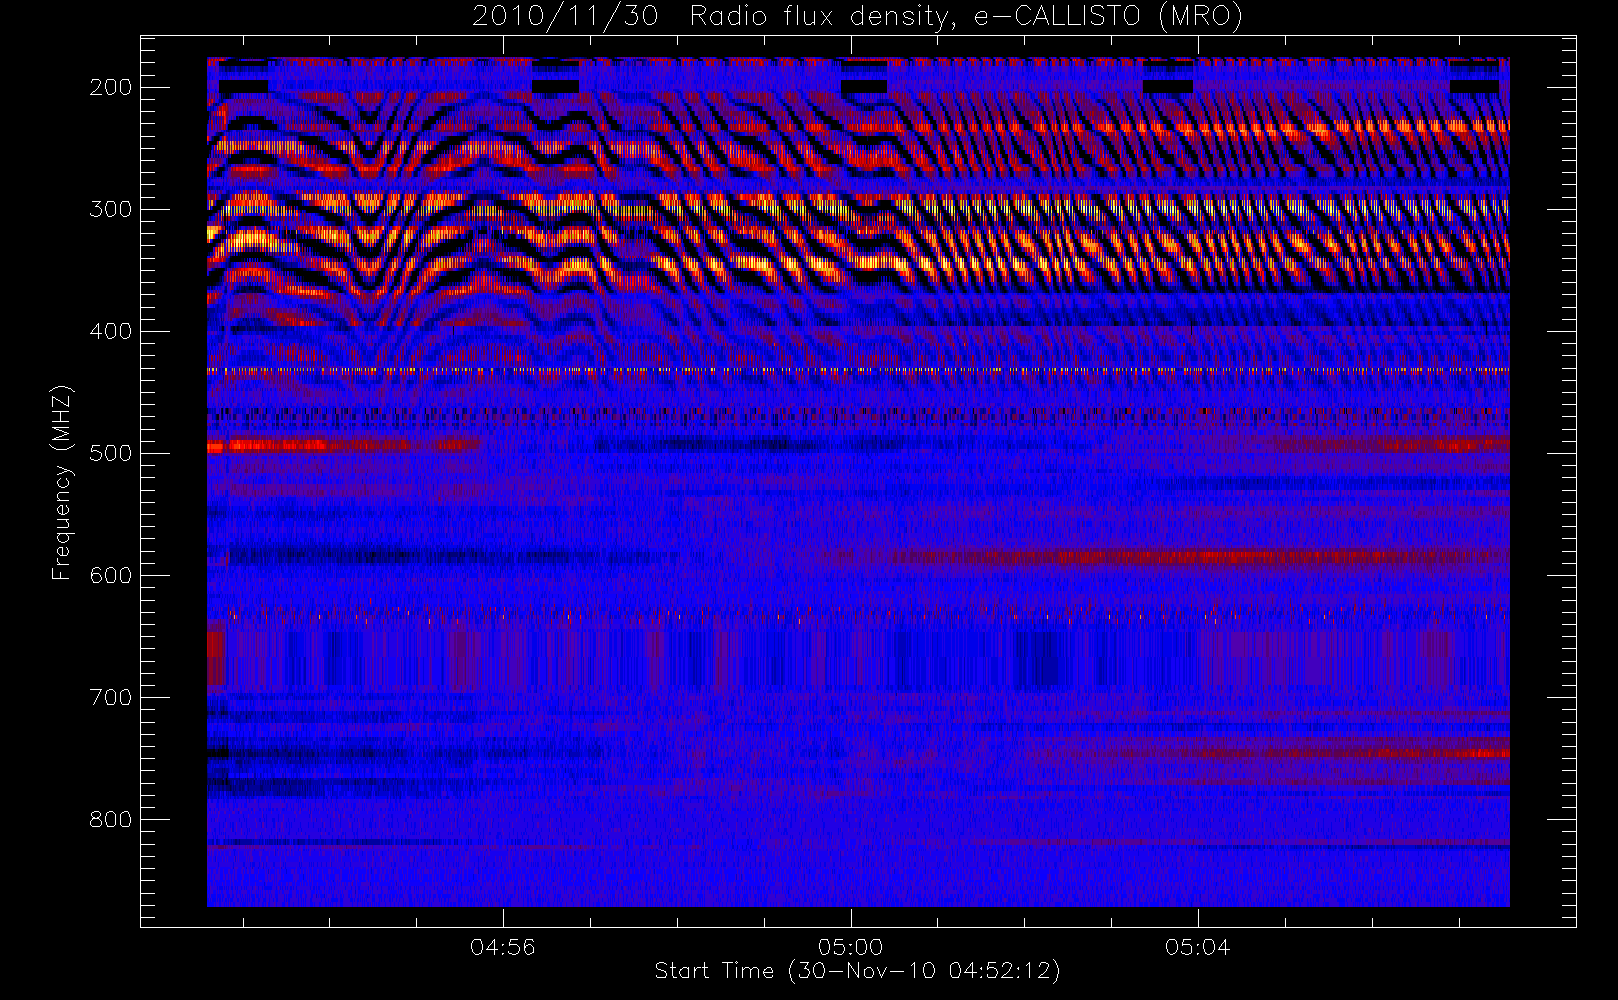
Task: Click the 05:00 time tick label
Action: tap(850, 946)
